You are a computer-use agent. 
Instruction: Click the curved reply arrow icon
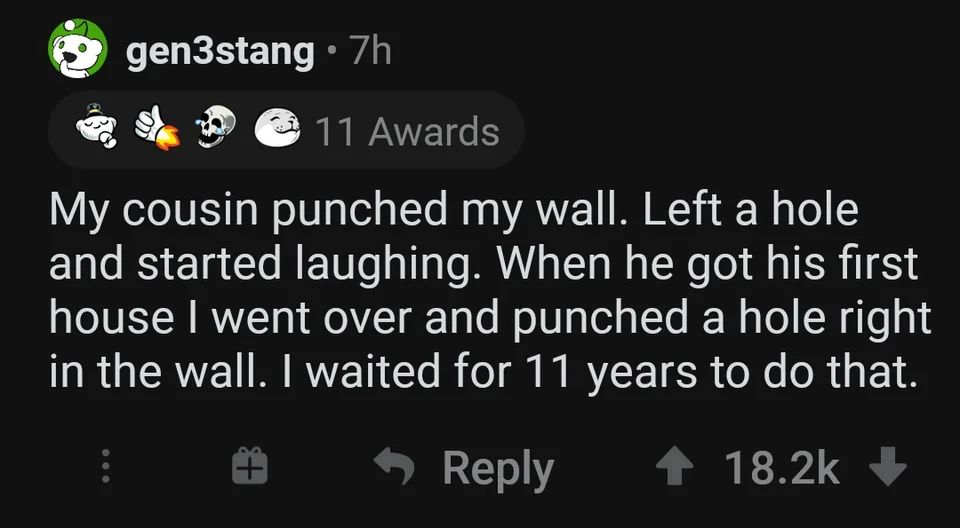(396, 468)
